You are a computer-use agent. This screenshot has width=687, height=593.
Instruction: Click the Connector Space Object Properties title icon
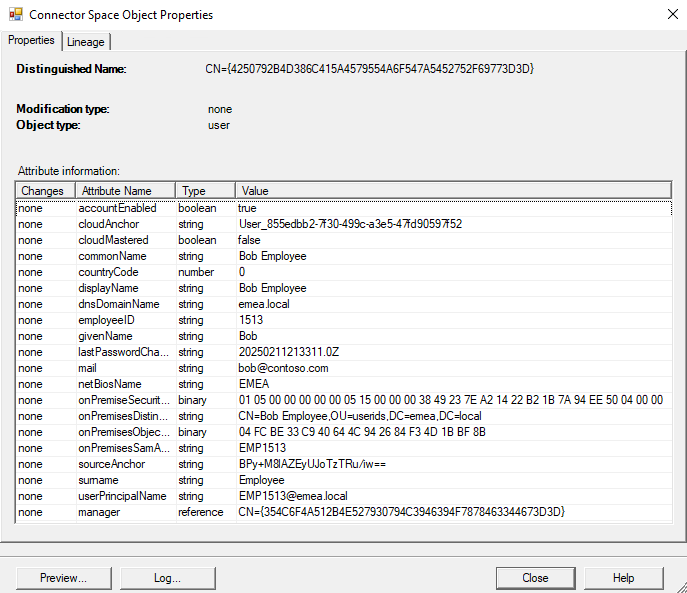click(16, 14)
